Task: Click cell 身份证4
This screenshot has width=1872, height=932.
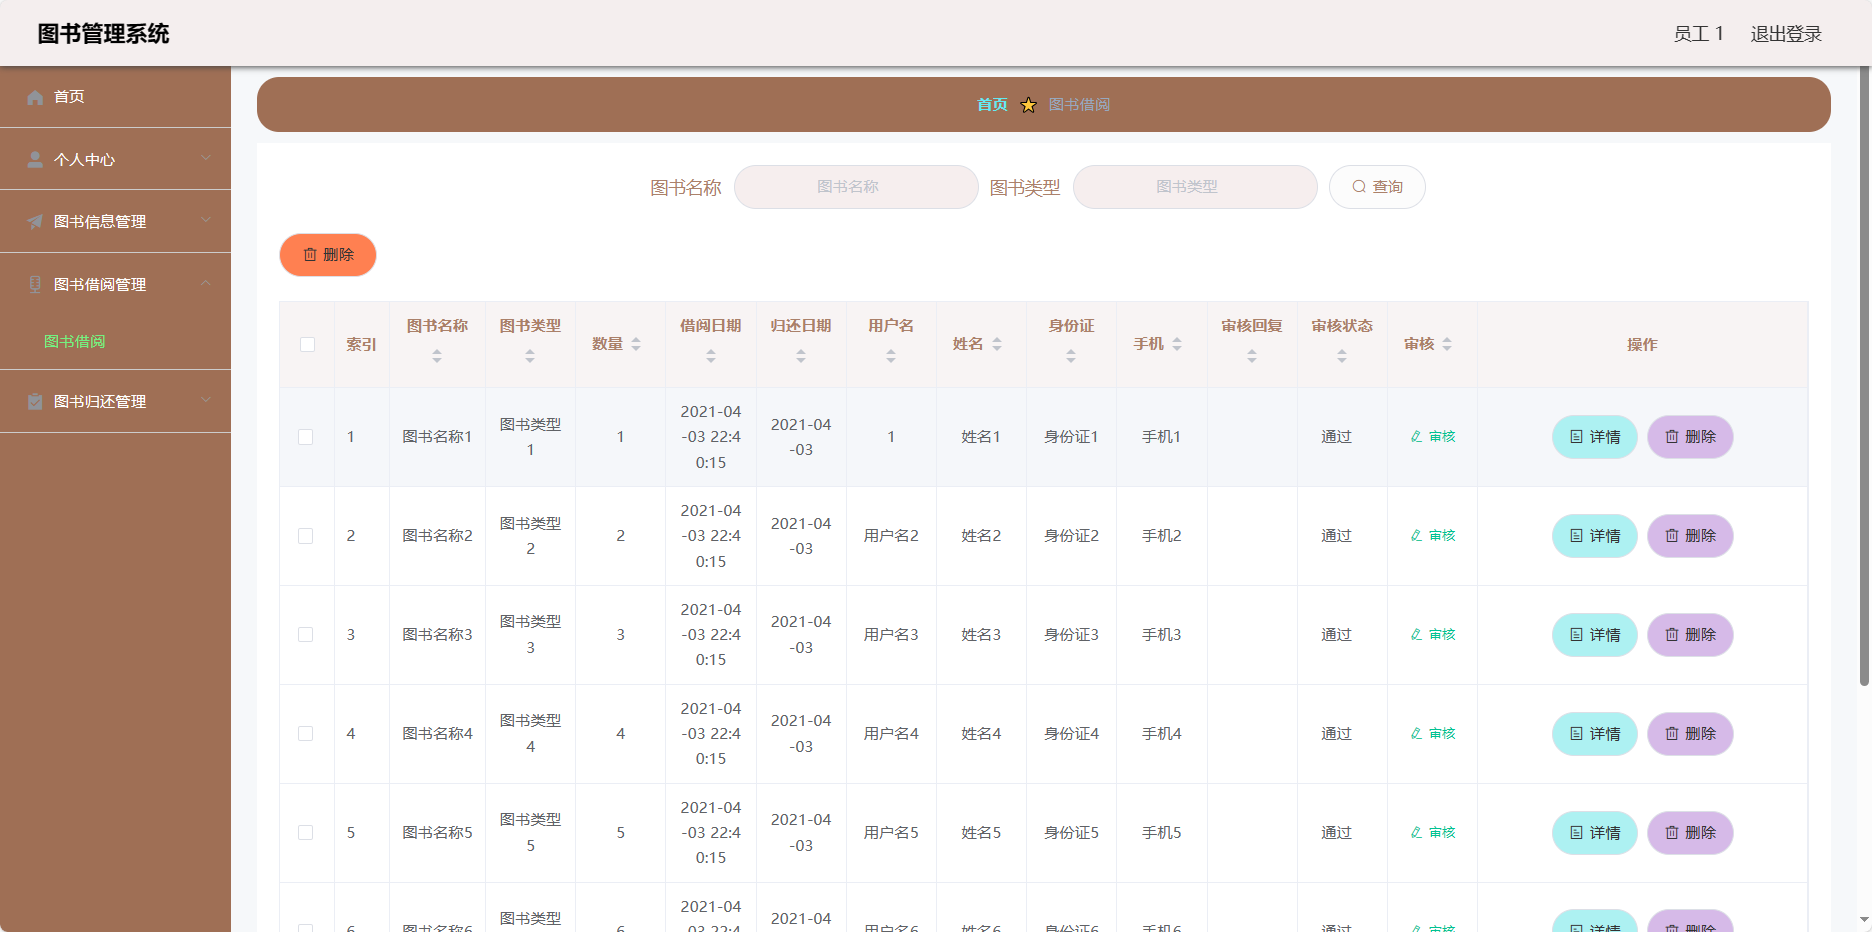Action: pyautogui.click(x=1071, y=734)
